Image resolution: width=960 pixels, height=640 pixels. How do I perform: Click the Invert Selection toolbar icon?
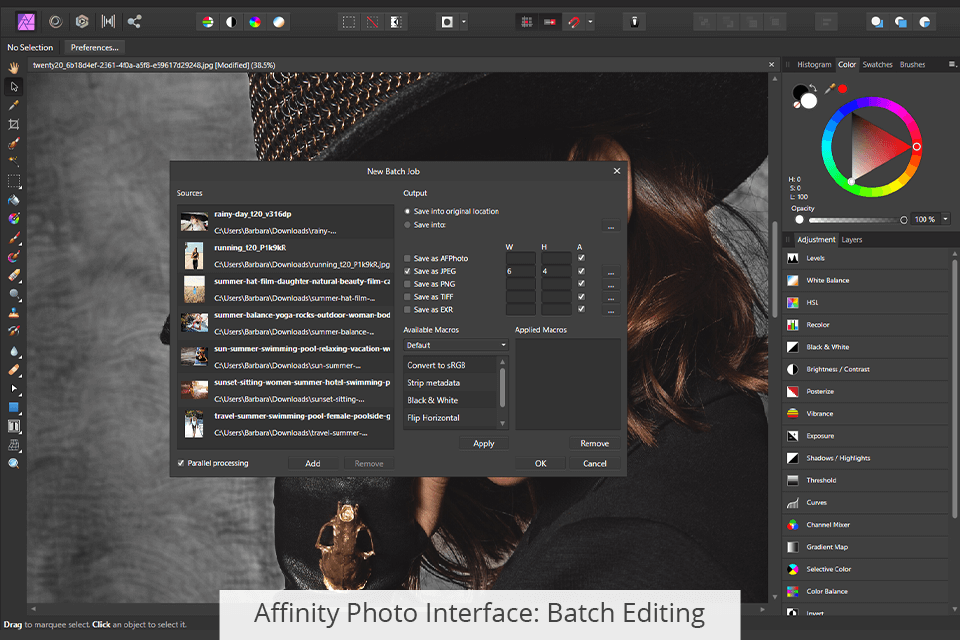click(396, 22)
